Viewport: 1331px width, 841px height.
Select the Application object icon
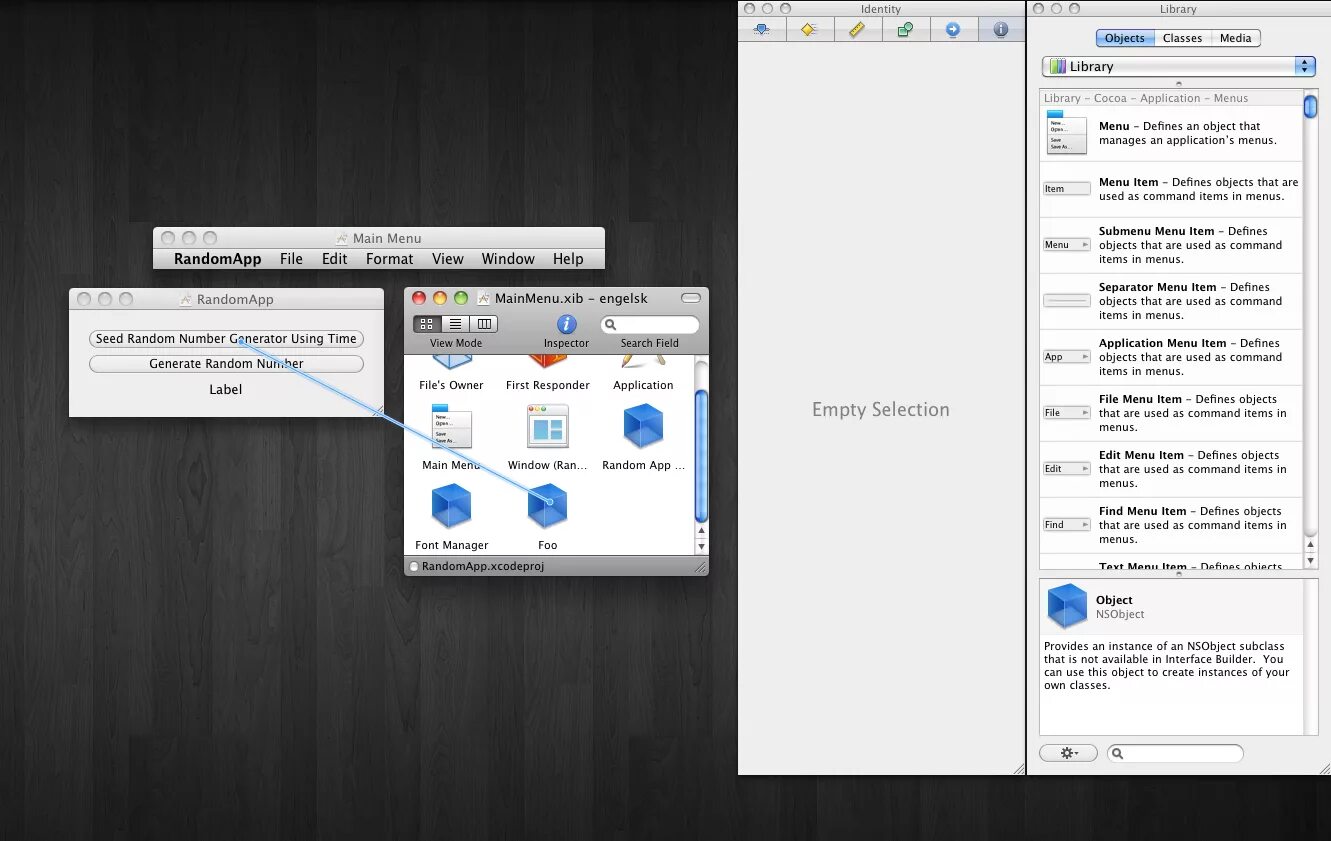pyautogui.click(x=643, y=364)
